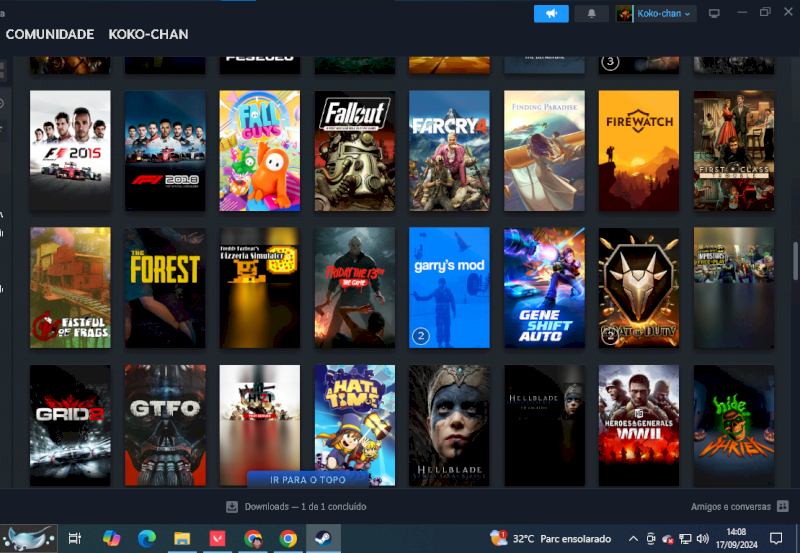
Task: Select Geneshift Auto game cover
Action: tap(544, 288)
